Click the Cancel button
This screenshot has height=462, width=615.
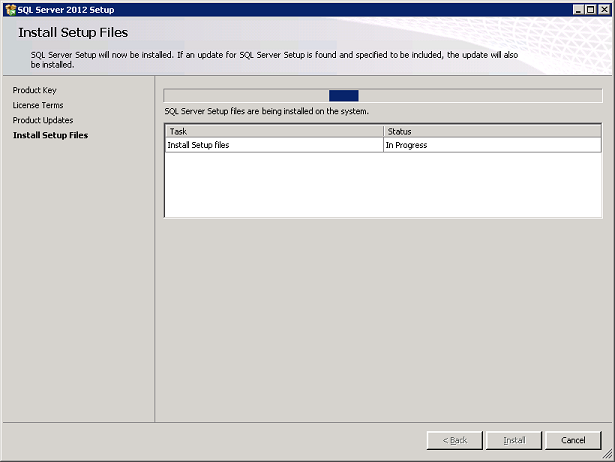[573, 440]
